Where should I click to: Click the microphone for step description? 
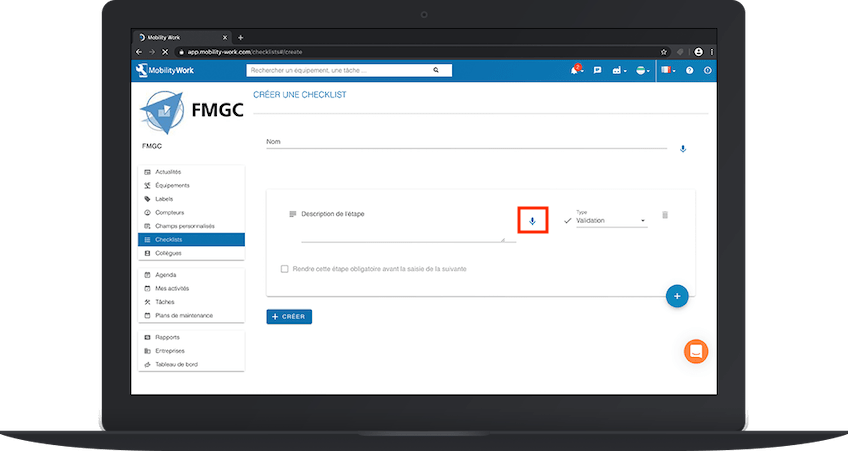click(x=533, y=221)
